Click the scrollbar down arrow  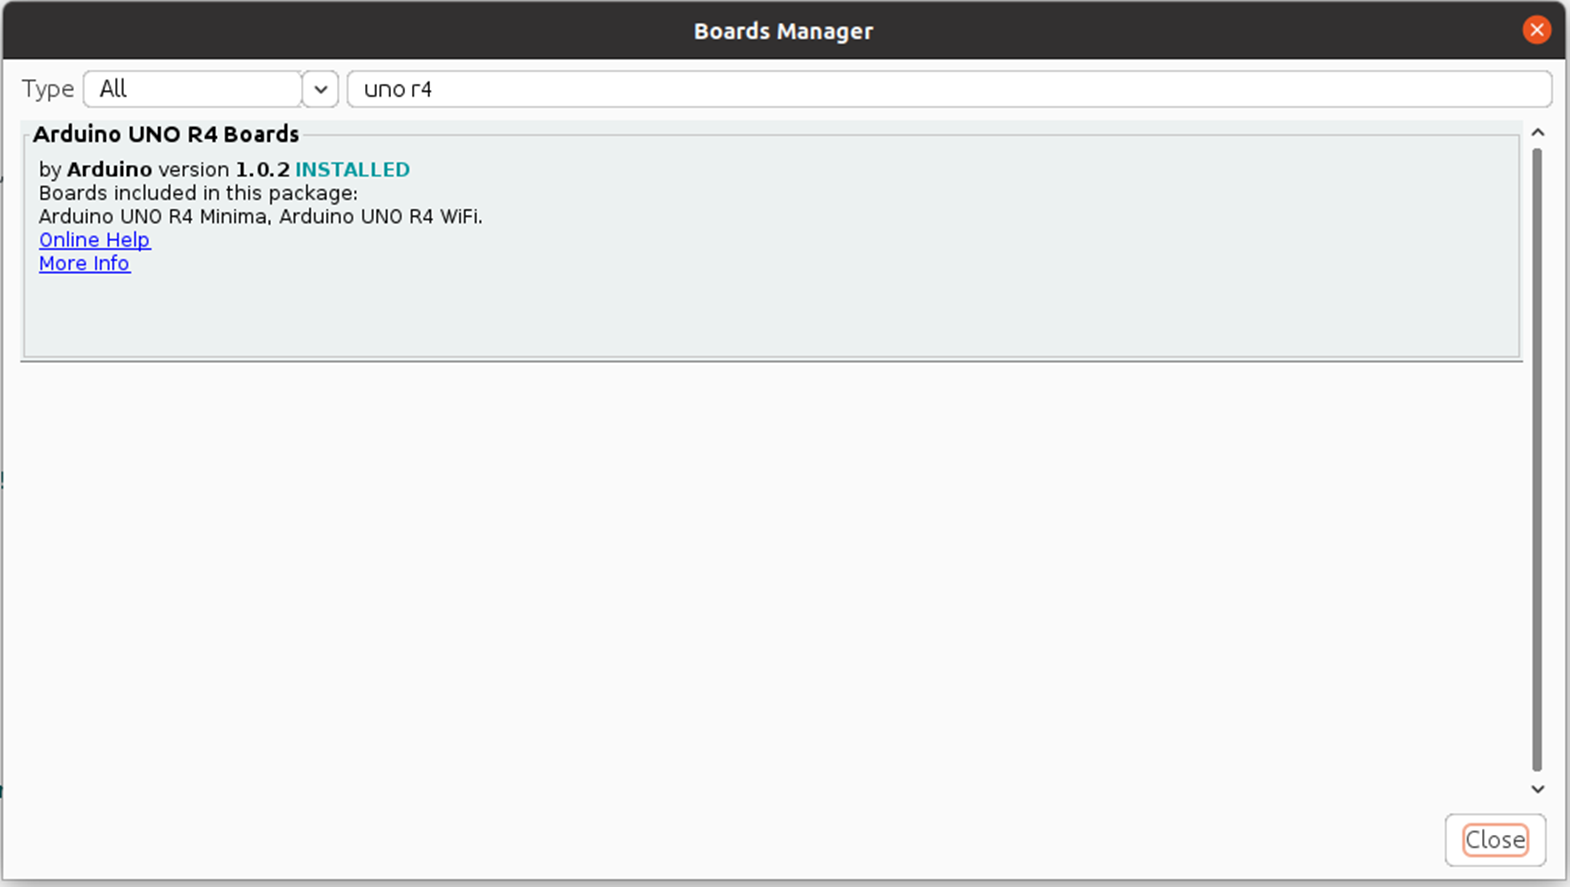1538,789
